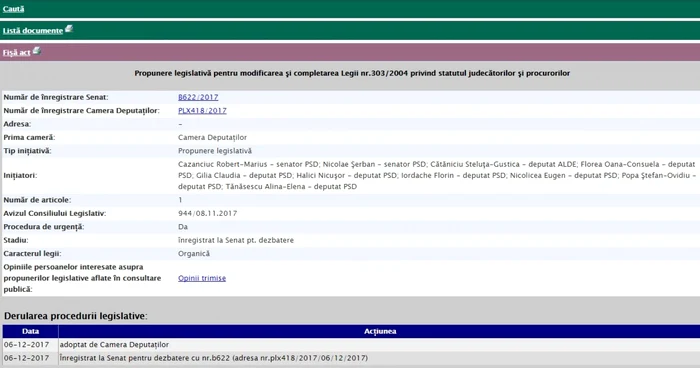This screenshot has width=700, height=368.
Task: Click the Caută link in top bar
Action: (x=13, y=9)
